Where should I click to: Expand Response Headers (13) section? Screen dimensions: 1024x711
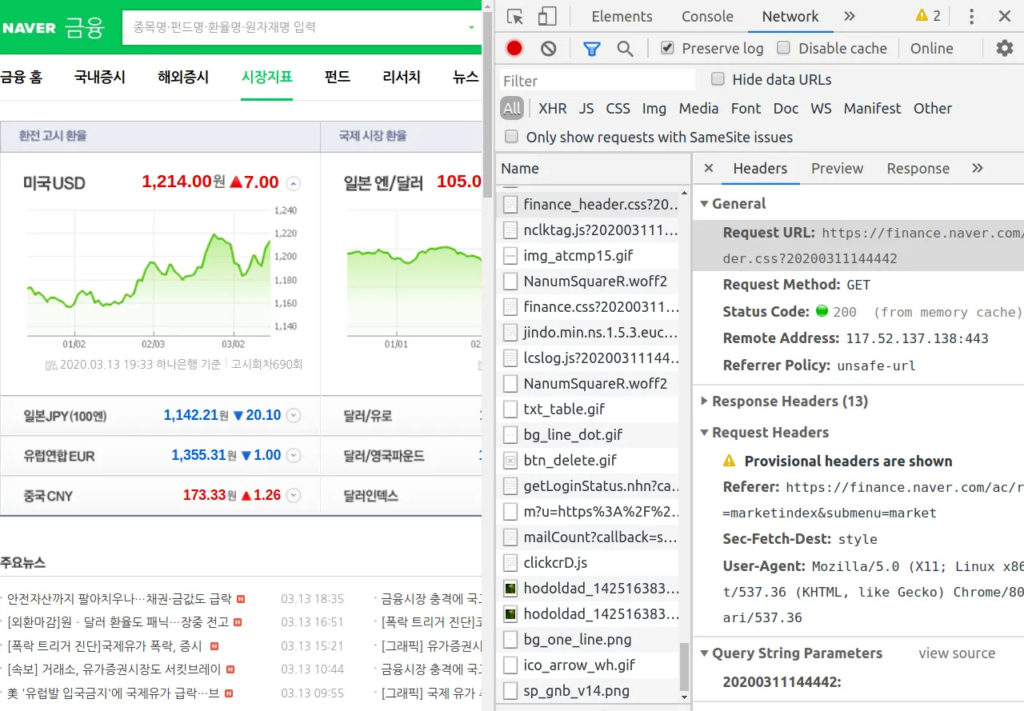click(x=704, y=401)
